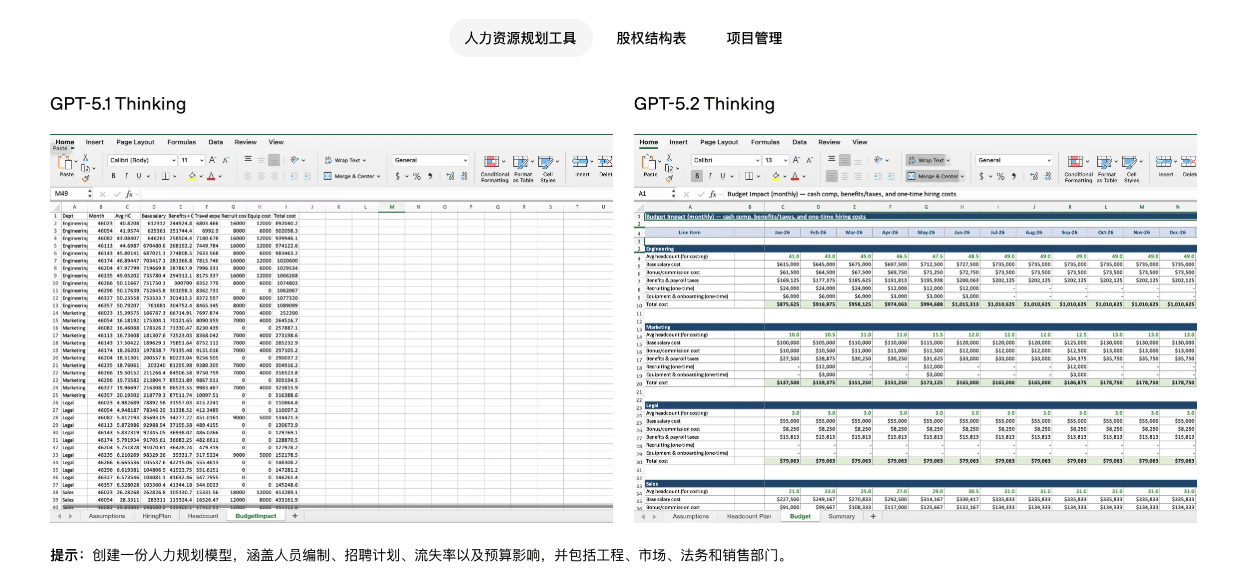The image size is (1243, 584).
Task: Open font size 13 dropdown in GPT-5.2 spreadsheet
Action: click(x=776, y=160)
